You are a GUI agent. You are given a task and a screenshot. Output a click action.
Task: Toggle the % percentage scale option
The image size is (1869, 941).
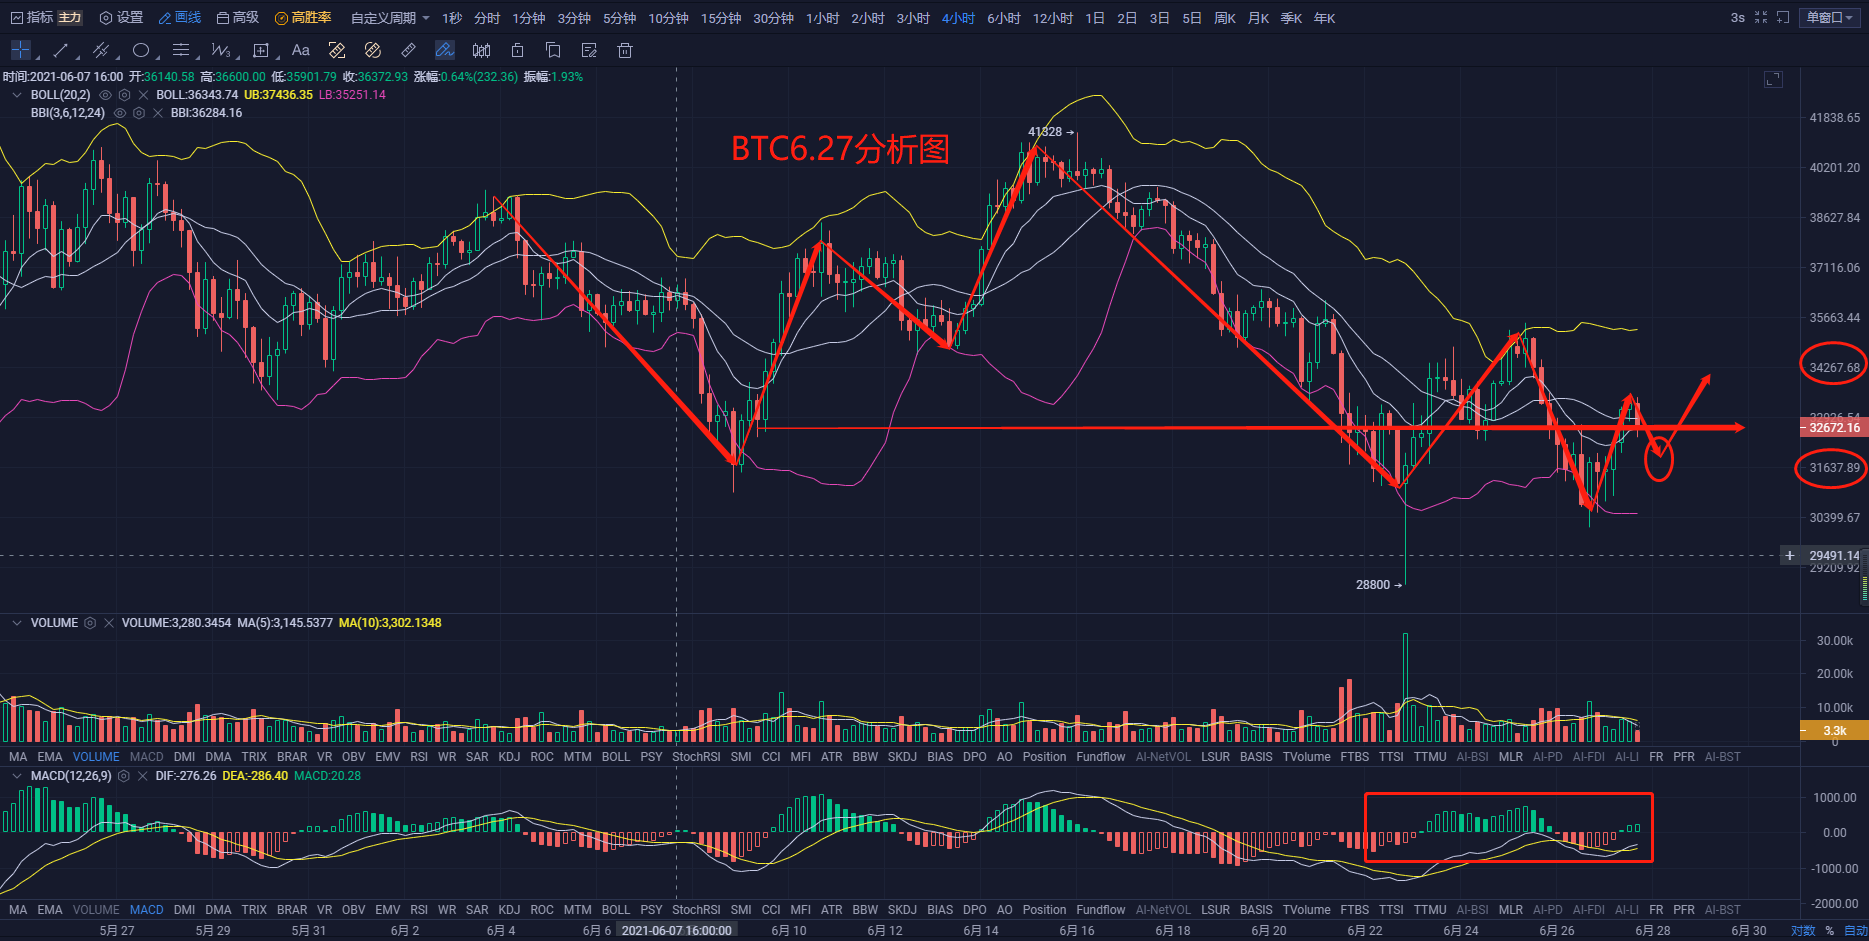point(1830,931)
